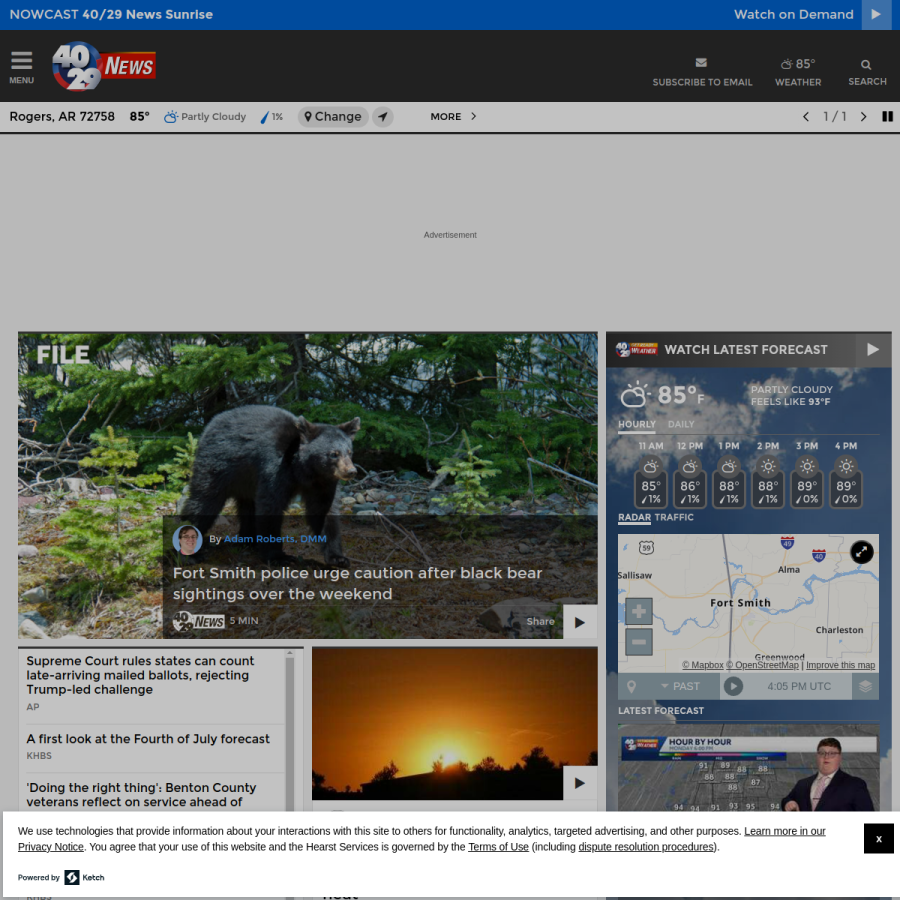Click the NOWCAST 40/29 News Sunrise banner
Screen dimensions: 900x900
111,14
